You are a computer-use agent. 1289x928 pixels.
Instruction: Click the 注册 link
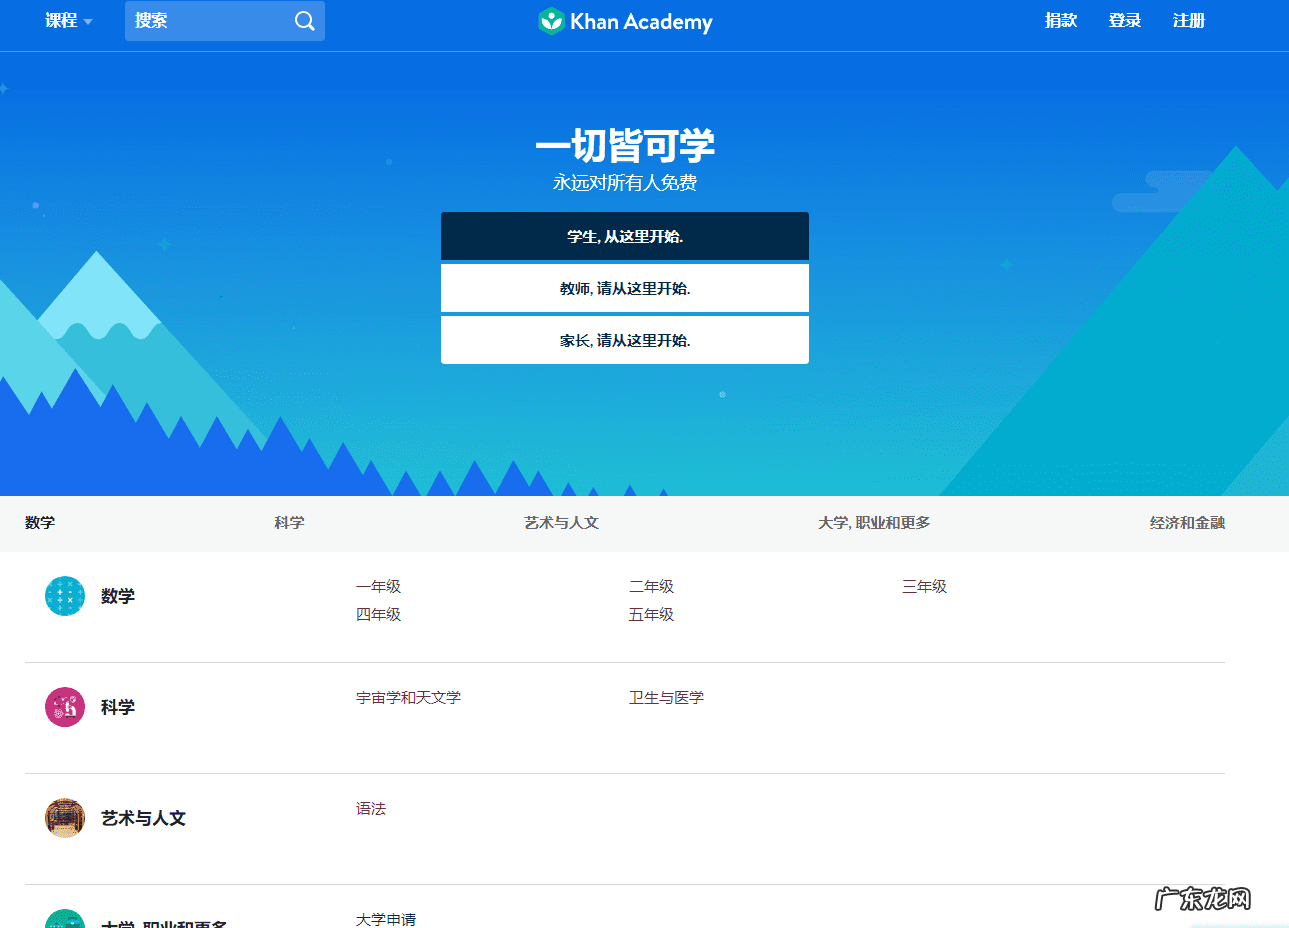(1188, 20)
